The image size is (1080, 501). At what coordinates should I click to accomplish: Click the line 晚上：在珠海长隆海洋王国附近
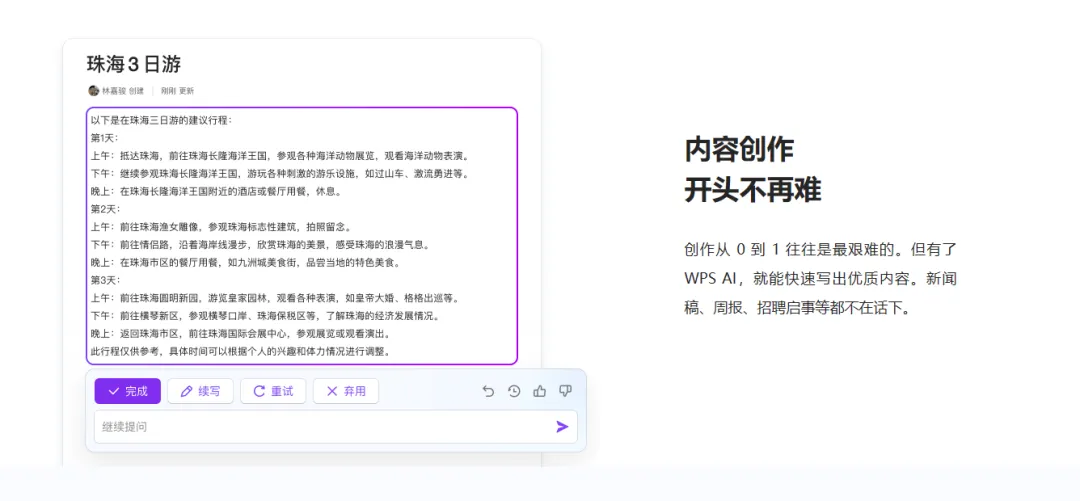pos(216,192)
